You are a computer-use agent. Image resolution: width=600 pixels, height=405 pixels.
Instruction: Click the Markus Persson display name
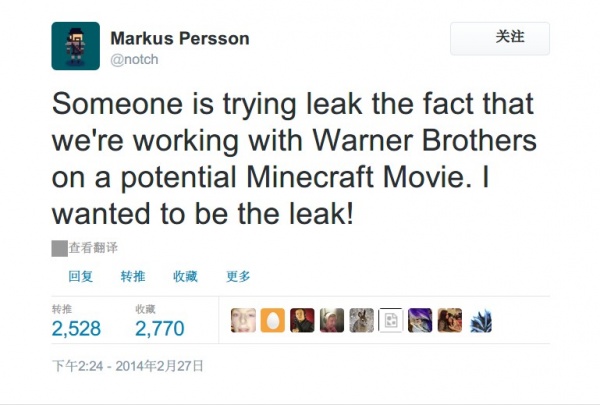point(180,38)
